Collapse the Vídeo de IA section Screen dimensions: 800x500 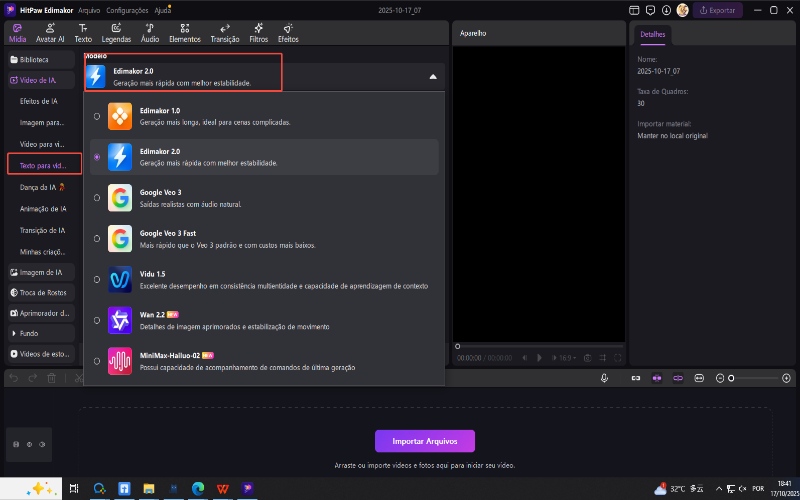point(41,81)
